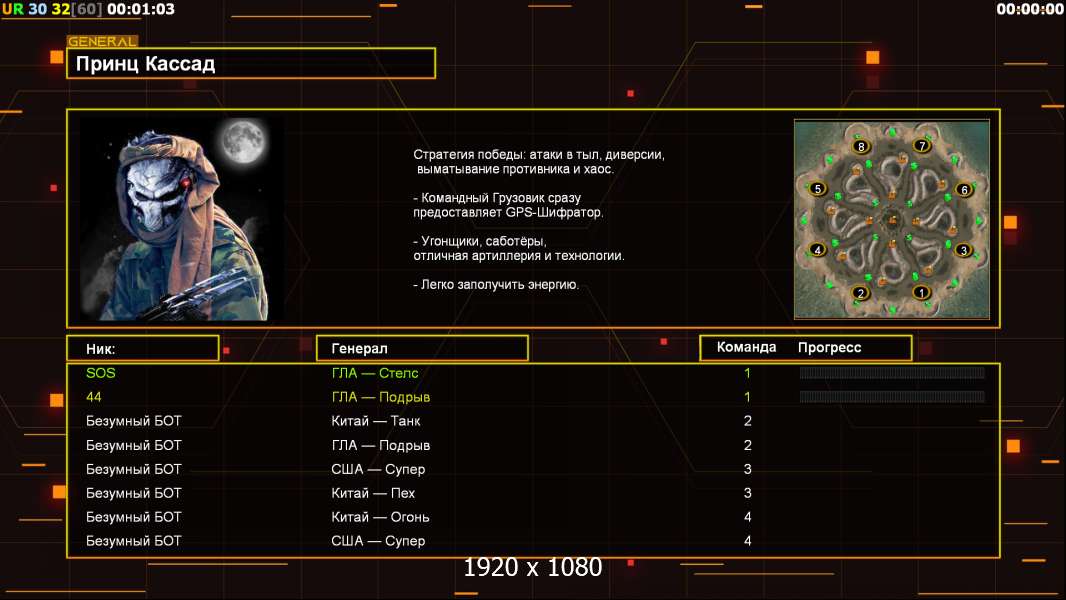Screen dimensions: 1066x600
Task: Select 'Безумный БОТ' in the Китай — Танк row
Action: pyautogui.click(x=134, y=421)
